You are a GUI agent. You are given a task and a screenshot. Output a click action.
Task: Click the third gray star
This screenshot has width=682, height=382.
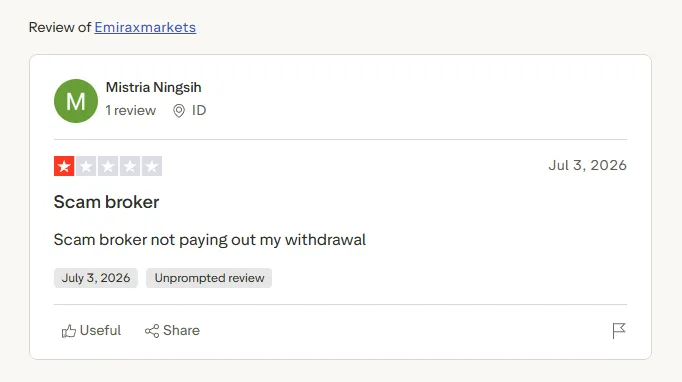(x=108, y=166)
